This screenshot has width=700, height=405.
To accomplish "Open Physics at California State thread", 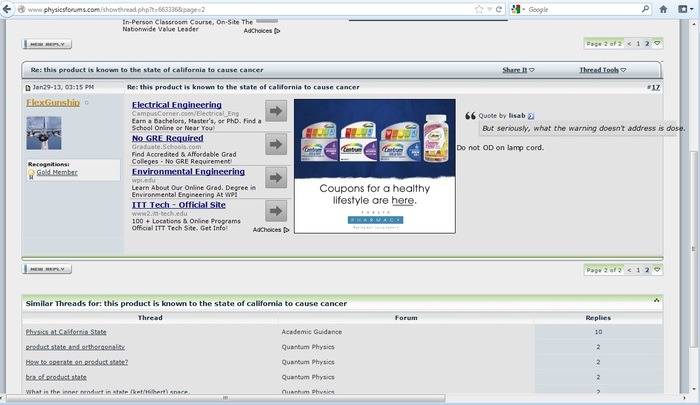I will pyautogui.click(x=66, y=332).
